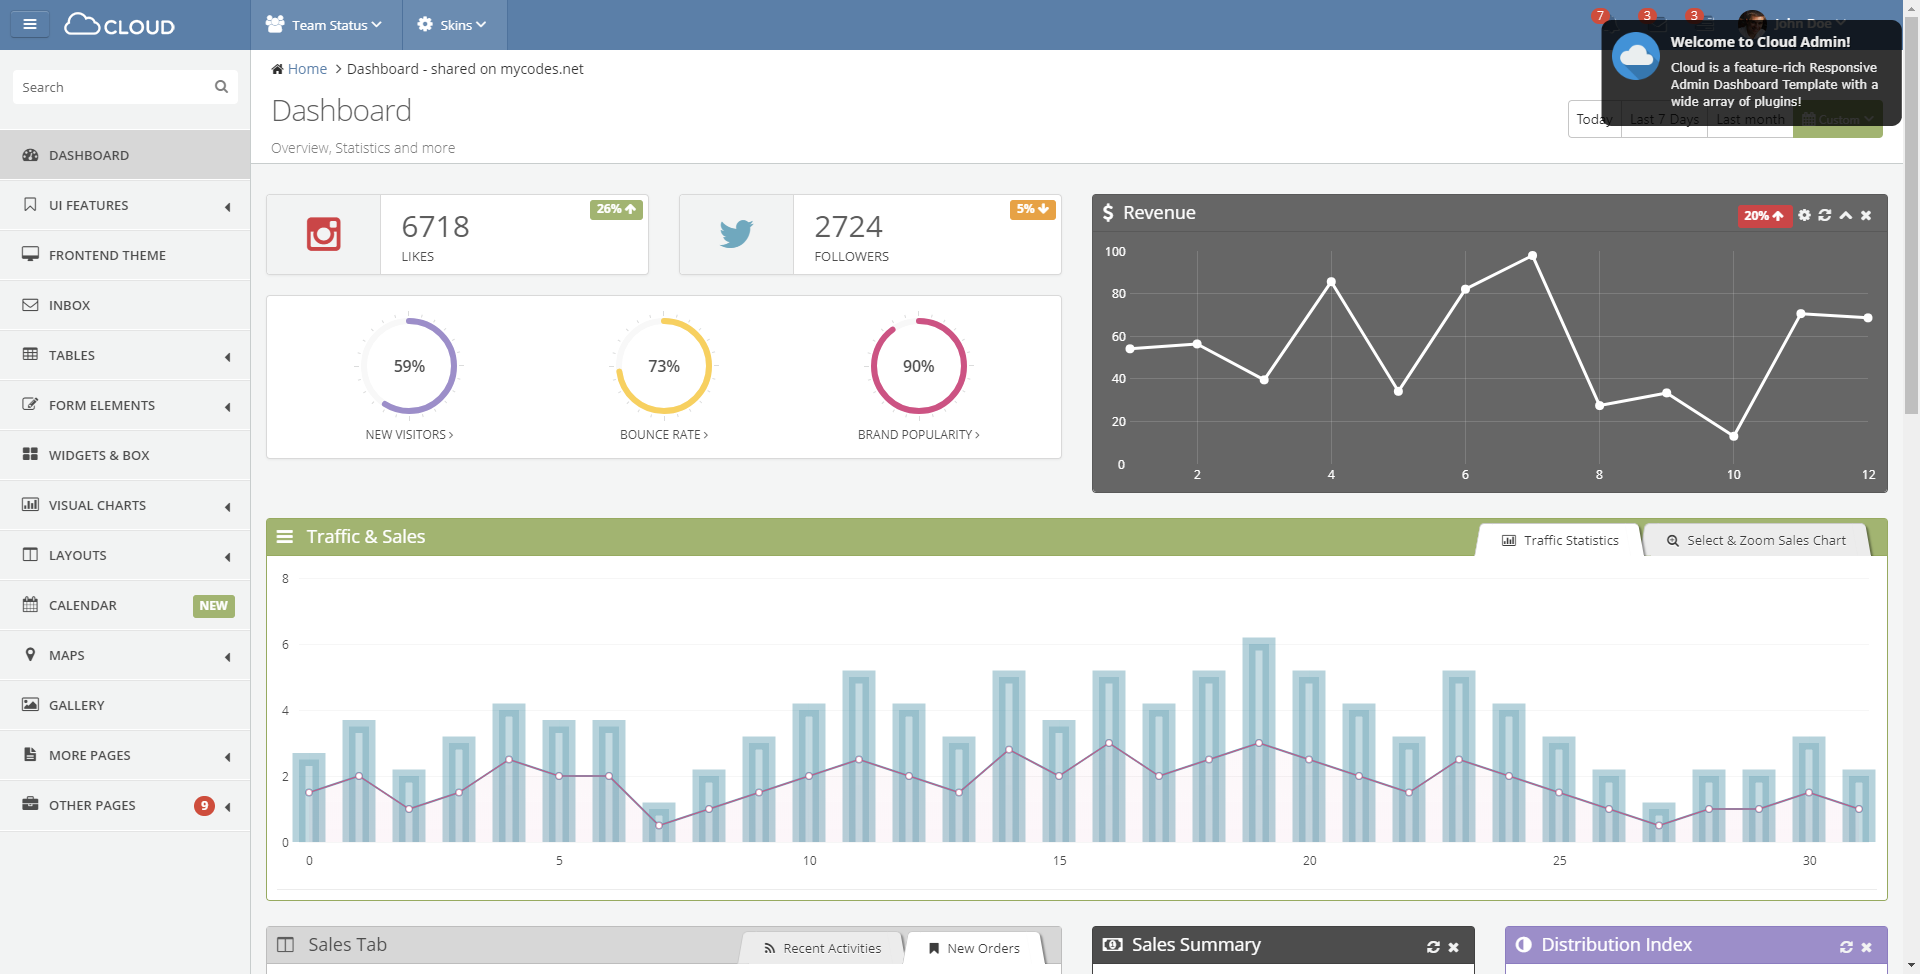Open the Brand Popularity link
This screenshot has width=1920, height=974.
coord(919,435)
